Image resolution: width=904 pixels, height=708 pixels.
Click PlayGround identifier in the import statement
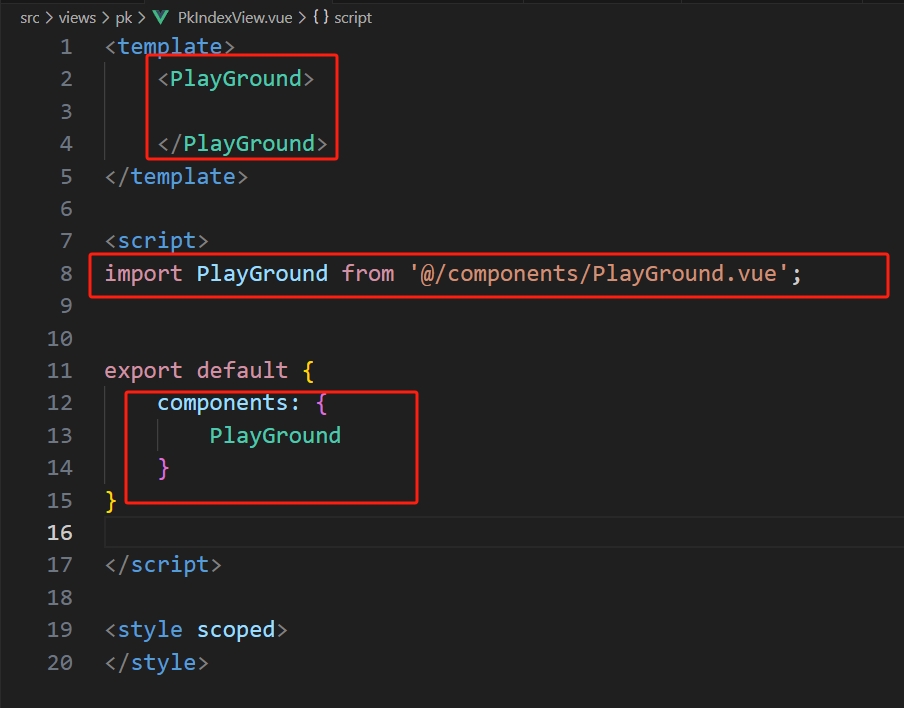click(x=262, y=273)
